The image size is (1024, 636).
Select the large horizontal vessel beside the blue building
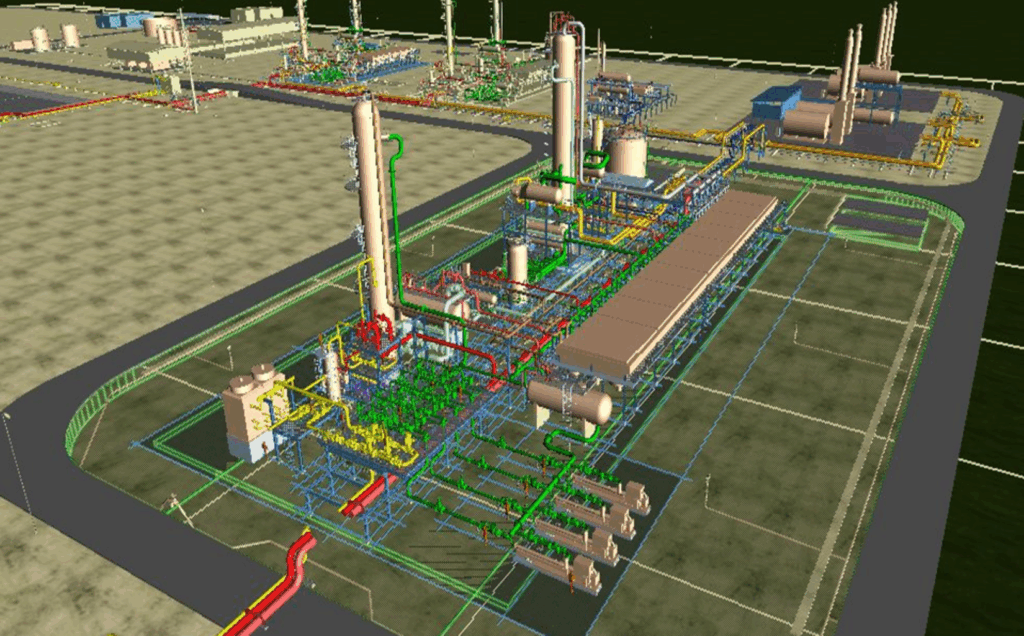[x=806, y=123]
